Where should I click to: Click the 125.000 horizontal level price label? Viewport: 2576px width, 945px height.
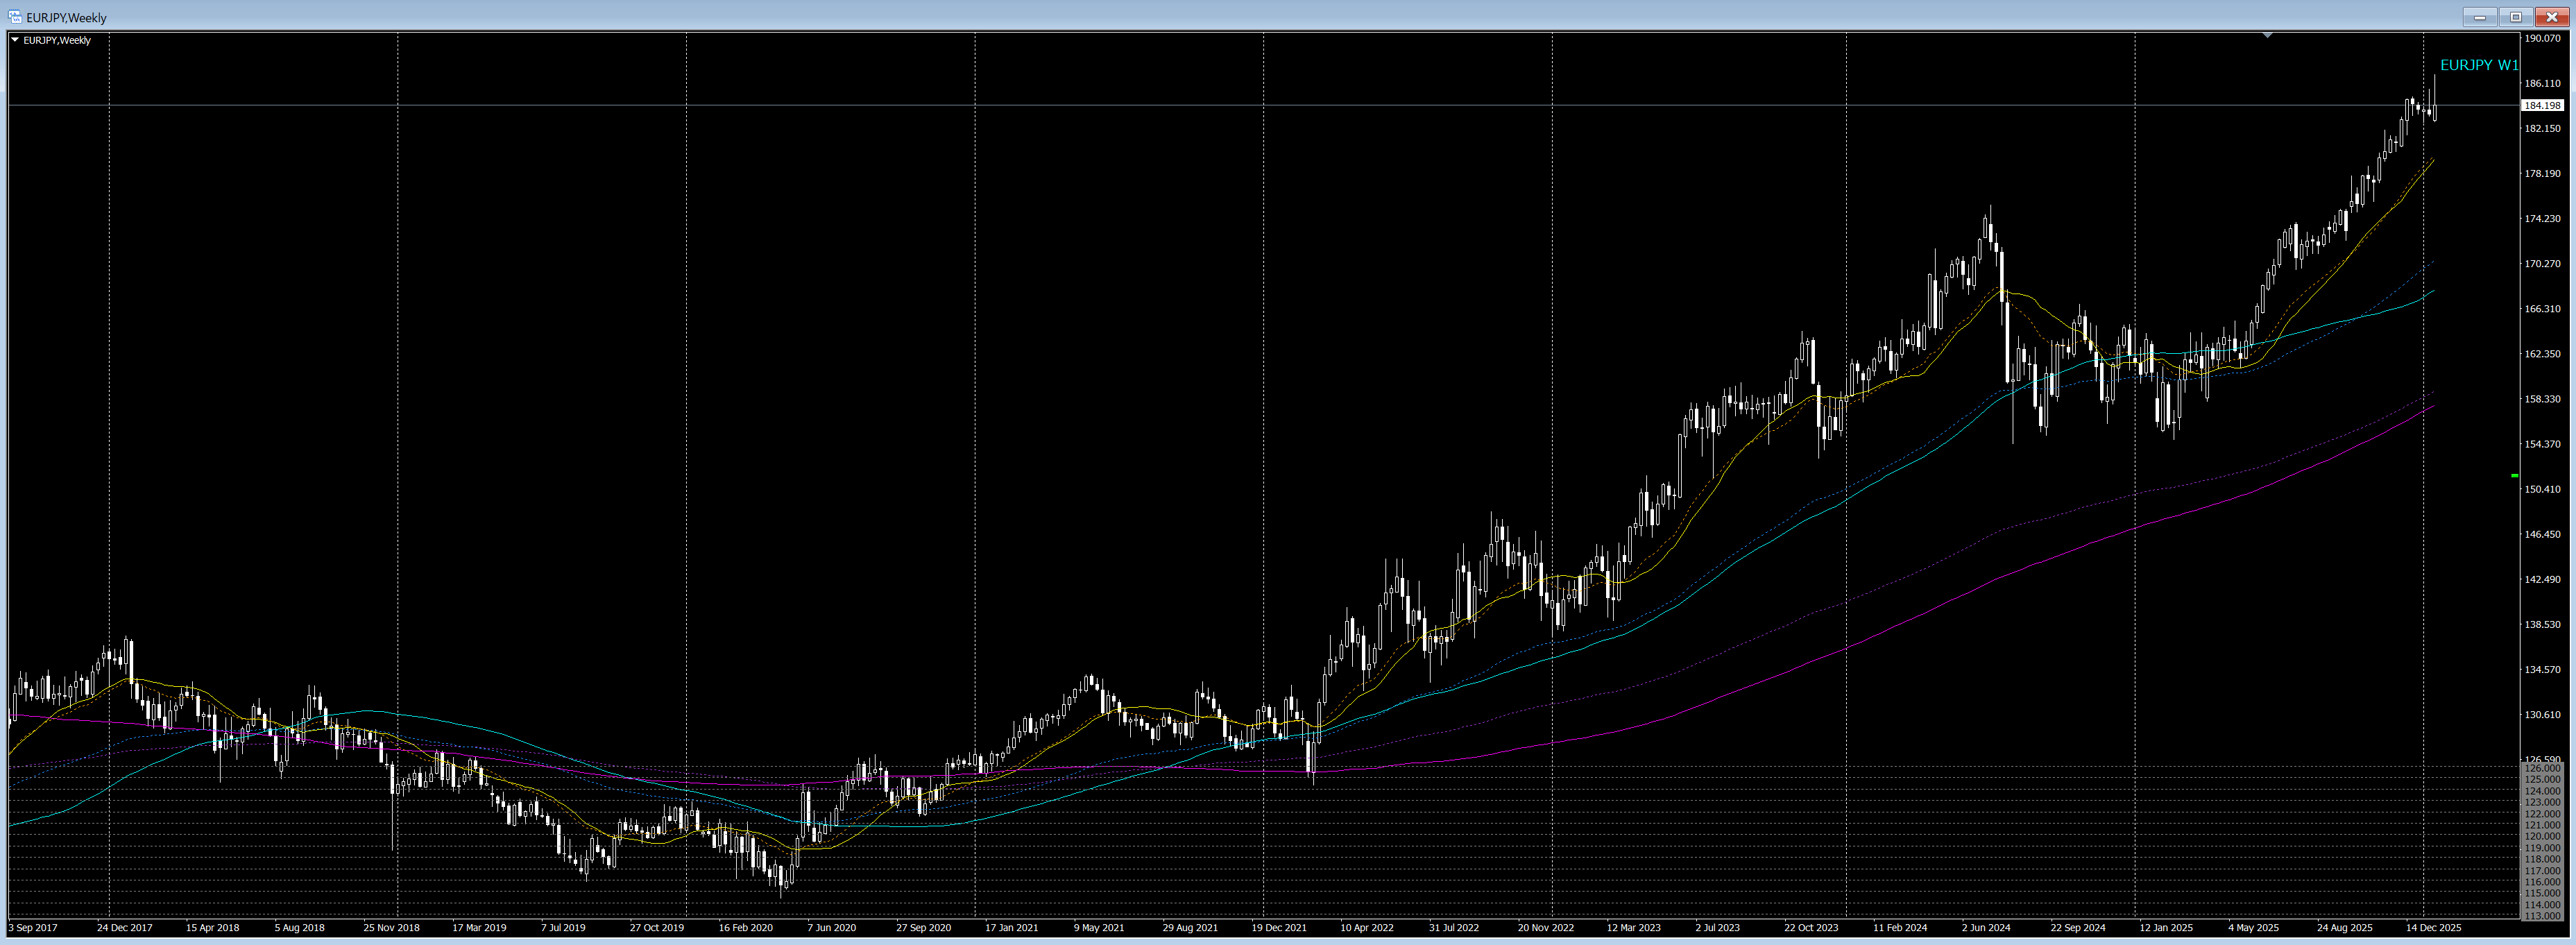click(x=2542, y=779)
